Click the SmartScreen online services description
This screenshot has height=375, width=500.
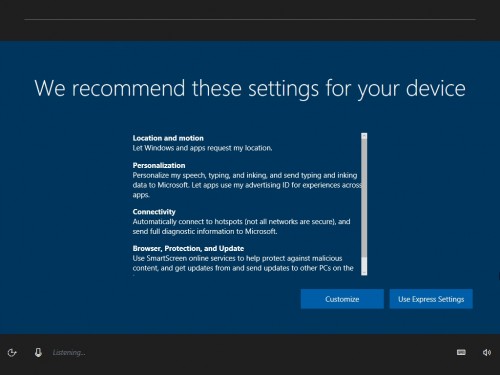(x=243, y=263)
